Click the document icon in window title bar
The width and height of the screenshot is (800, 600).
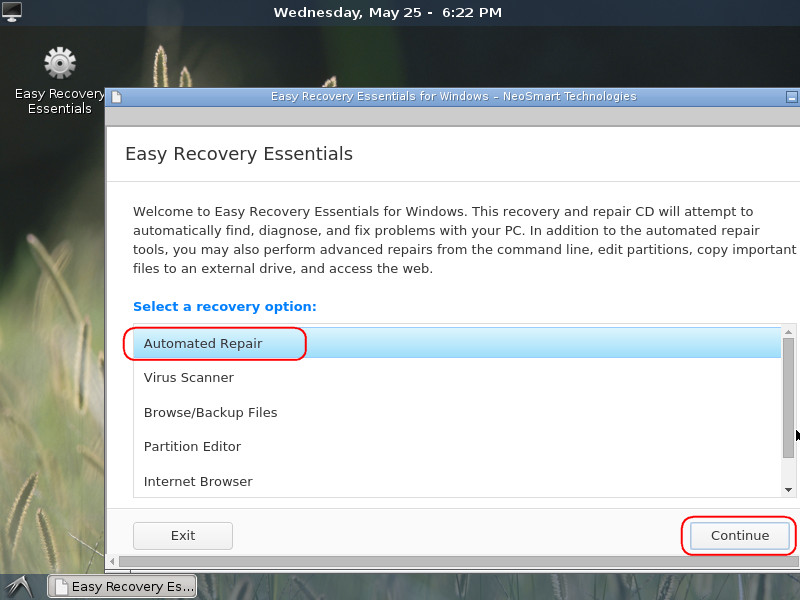(x=116, y=96)
